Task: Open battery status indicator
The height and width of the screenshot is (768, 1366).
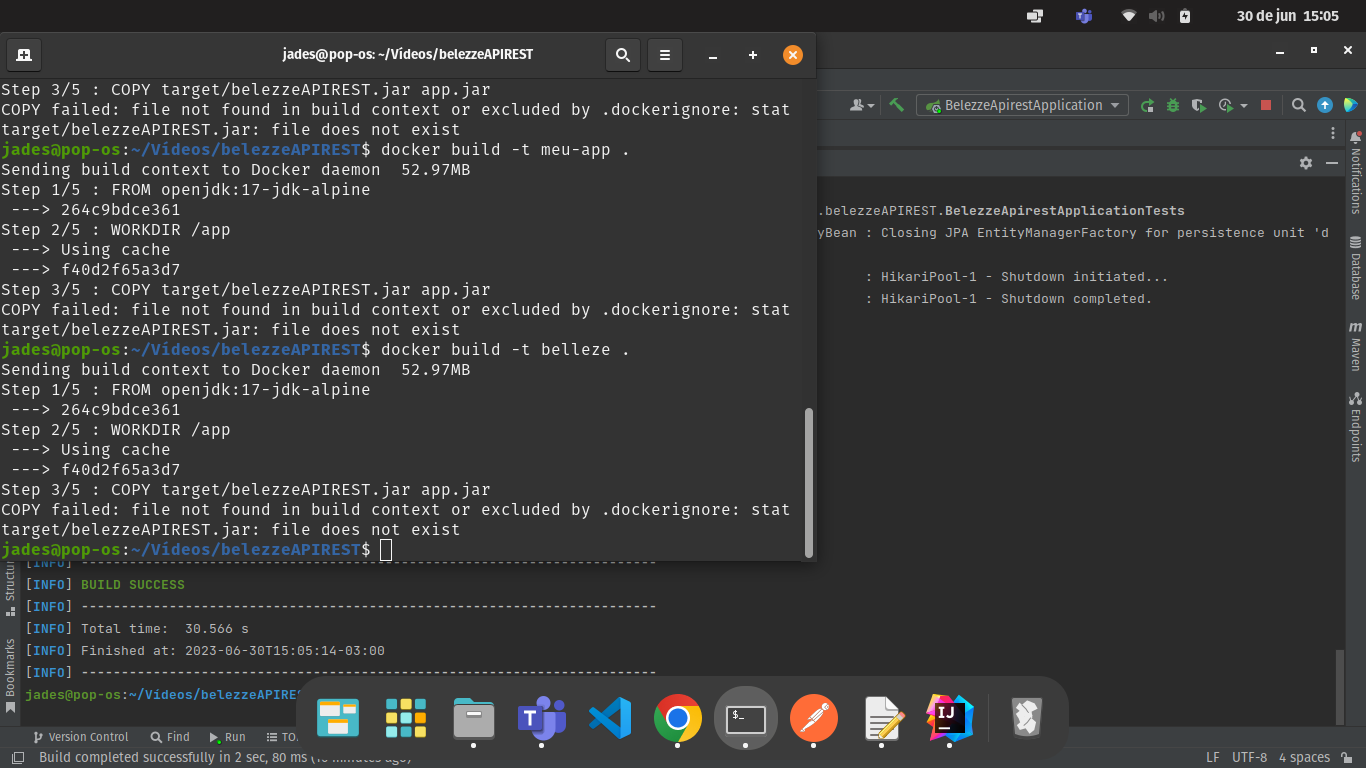Action: [x=1185, y=16]
